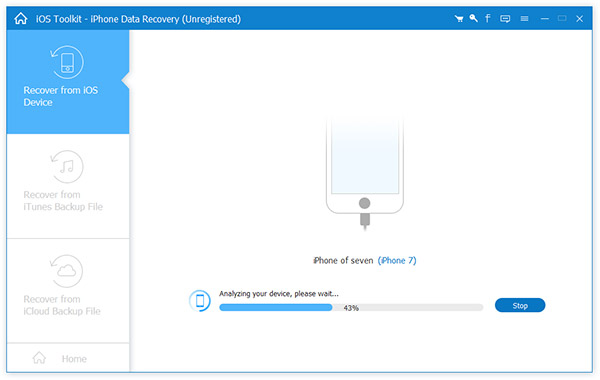Click 'Analyzing your device, please wait...' text
The width and height of the screenshot is (600, 380).
click(279, 294)
